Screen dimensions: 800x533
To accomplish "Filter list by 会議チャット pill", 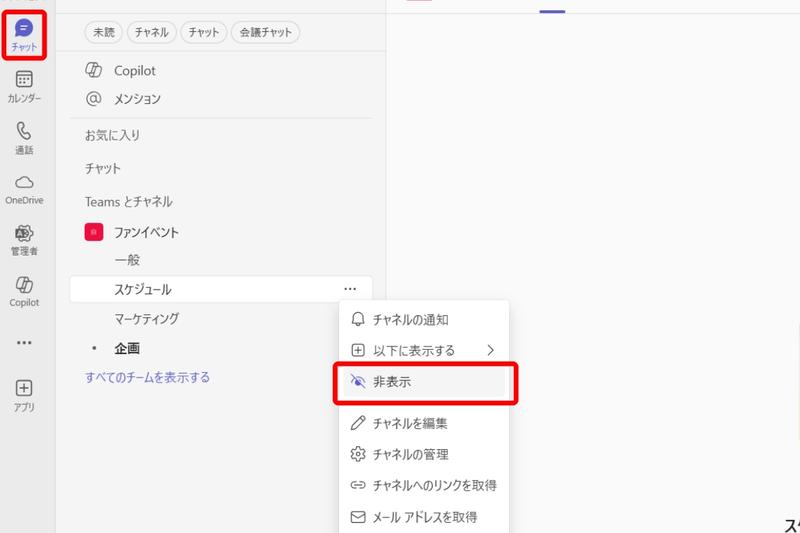I will pyautogui.click(x=265, y=32).
